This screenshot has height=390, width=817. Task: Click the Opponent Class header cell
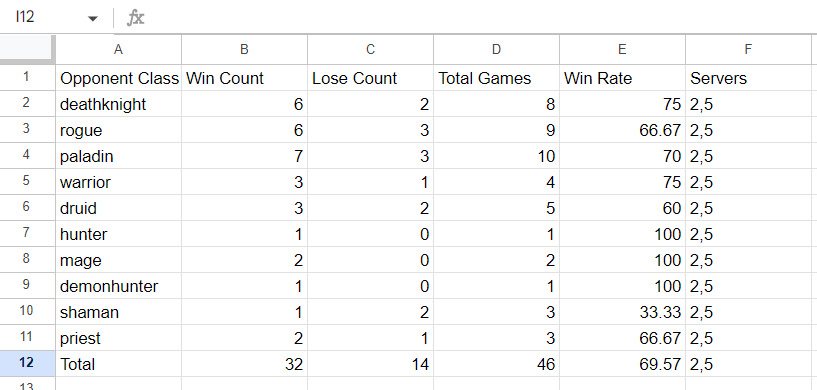pyautogui.click(x=118, y=78)
